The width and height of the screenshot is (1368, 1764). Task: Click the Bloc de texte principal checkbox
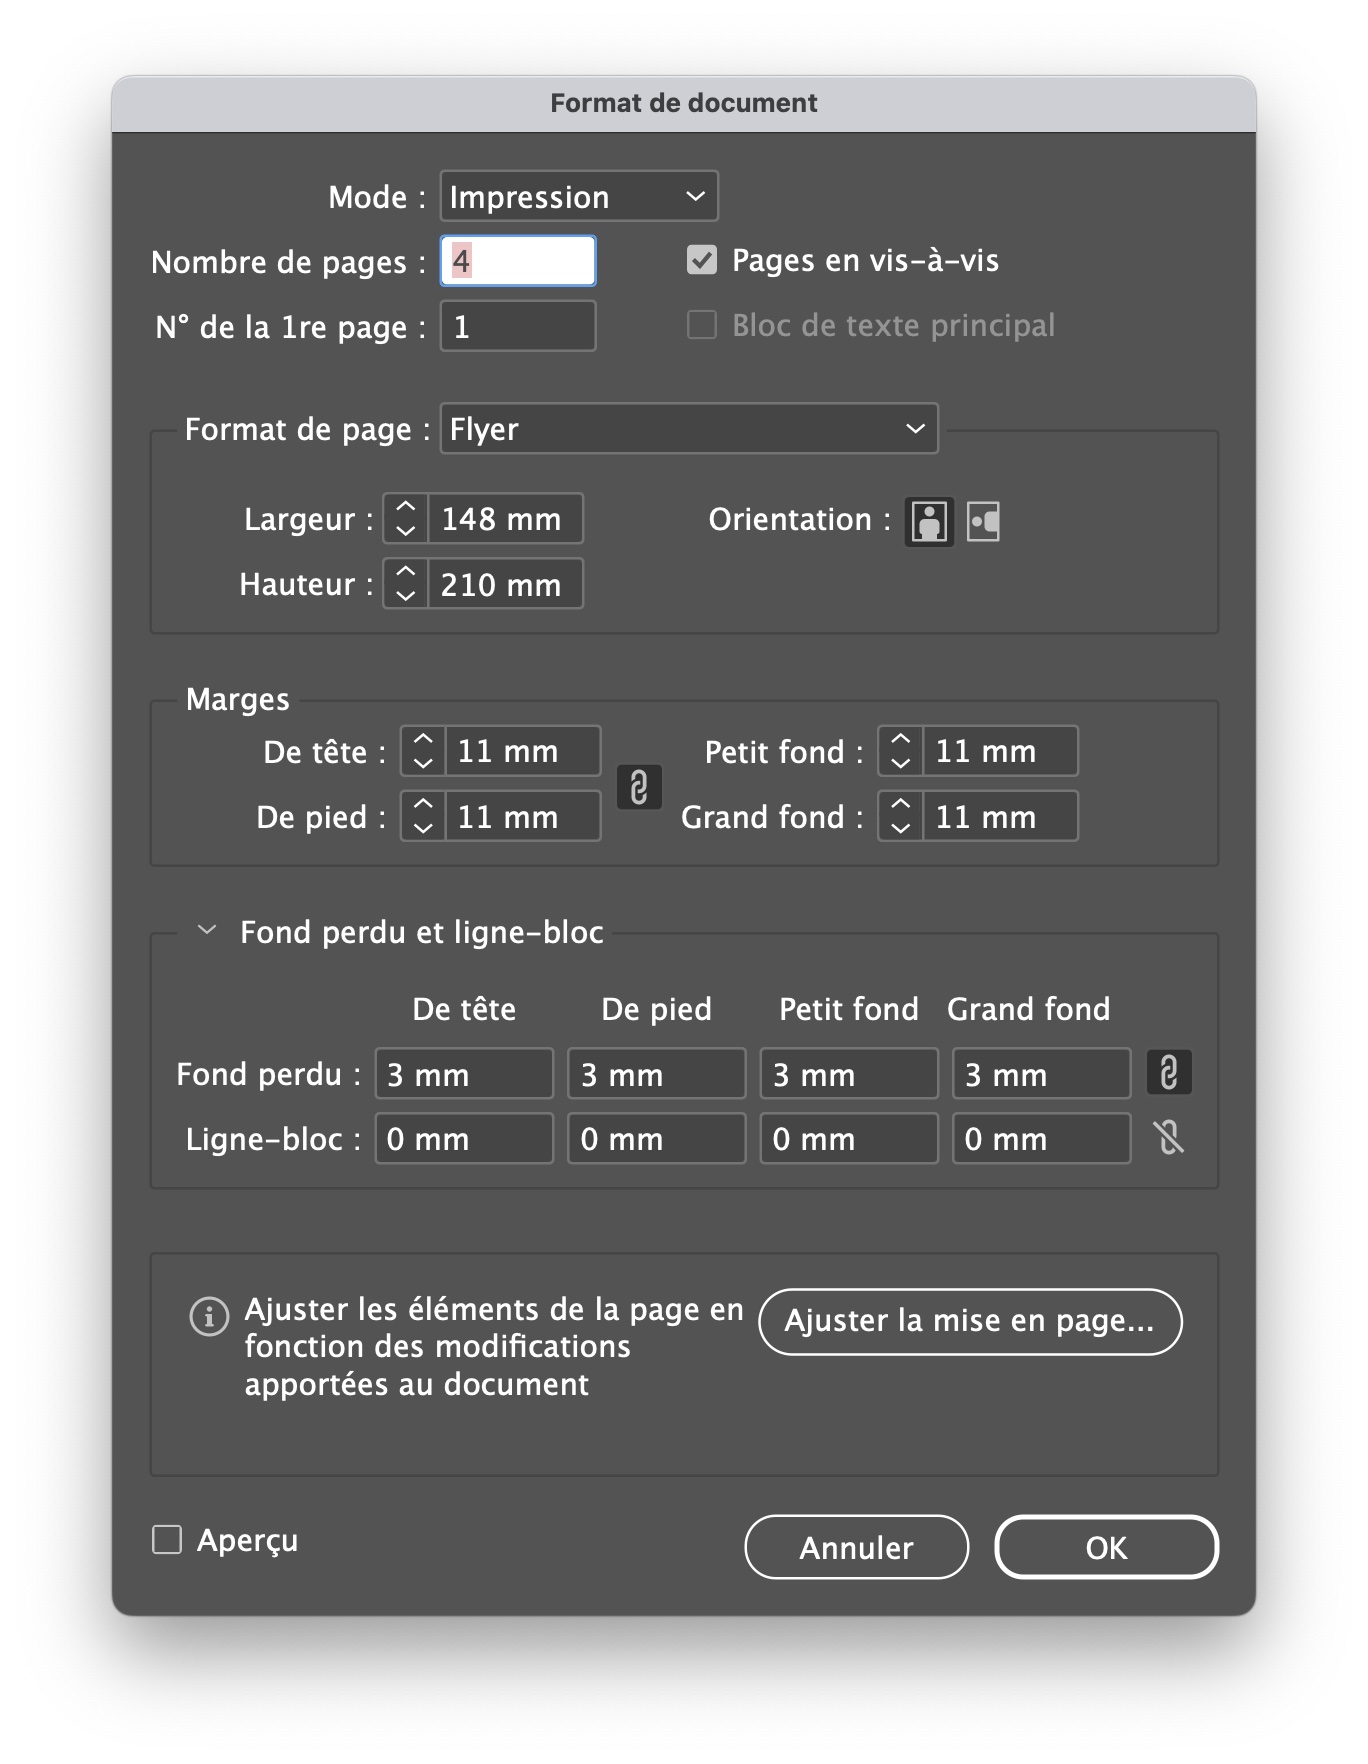click(x=702, y=325)
